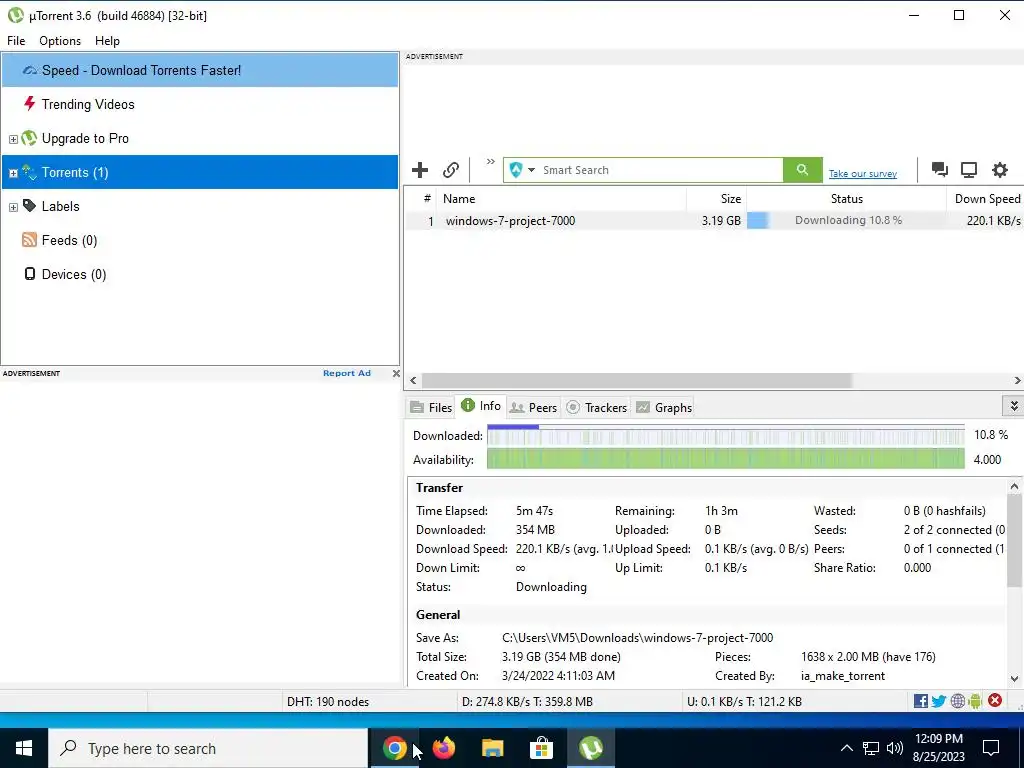Click the globe icon in status bar

[x=957, y=701]
